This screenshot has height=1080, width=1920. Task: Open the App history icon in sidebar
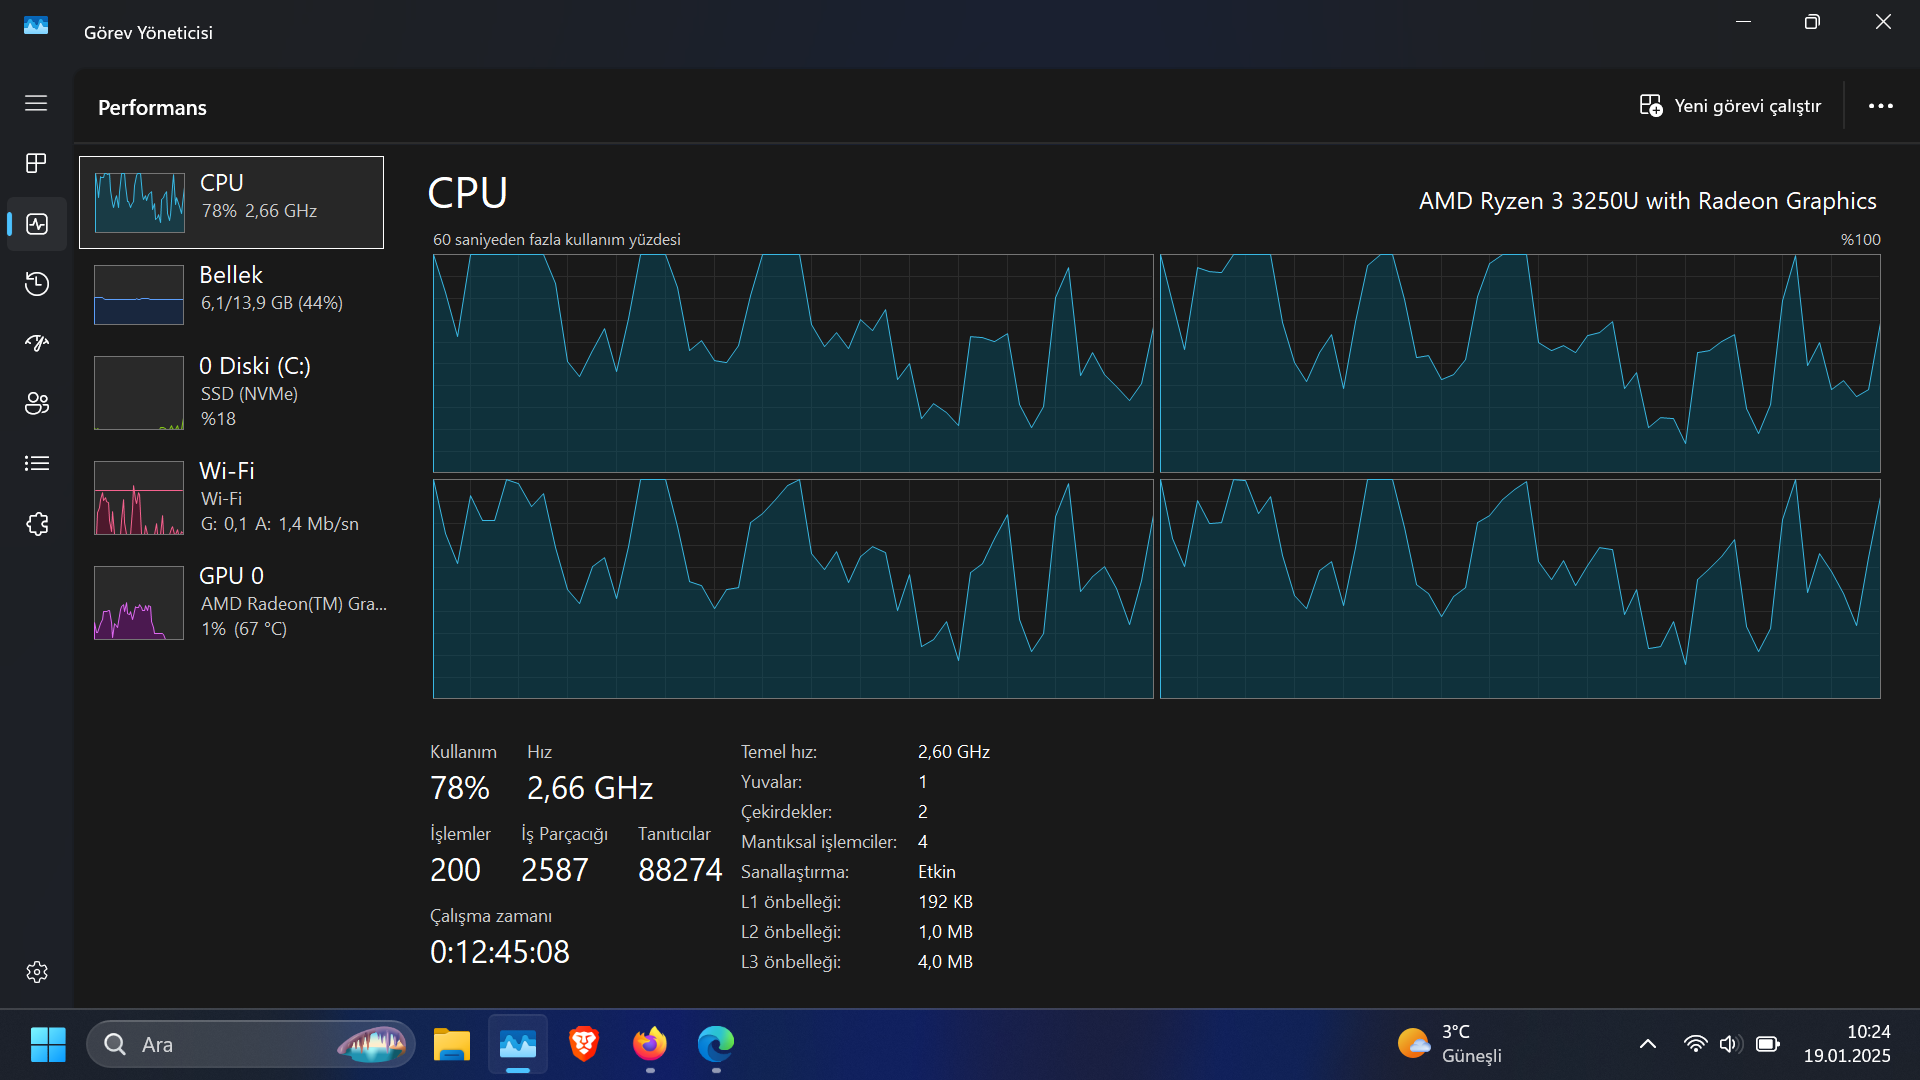(37, 284)
